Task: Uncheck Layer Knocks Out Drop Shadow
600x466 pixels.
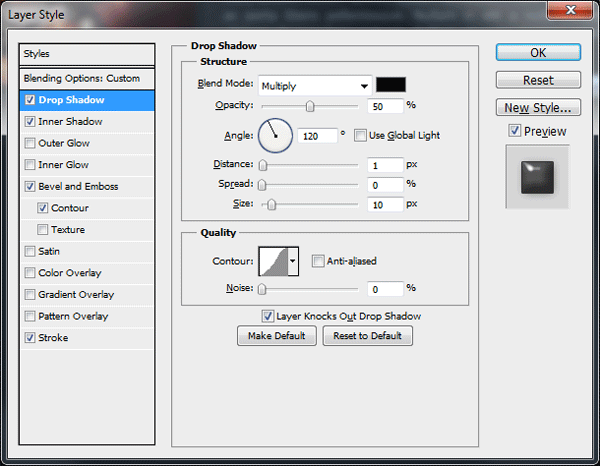Action: click(x=267, y=316)
